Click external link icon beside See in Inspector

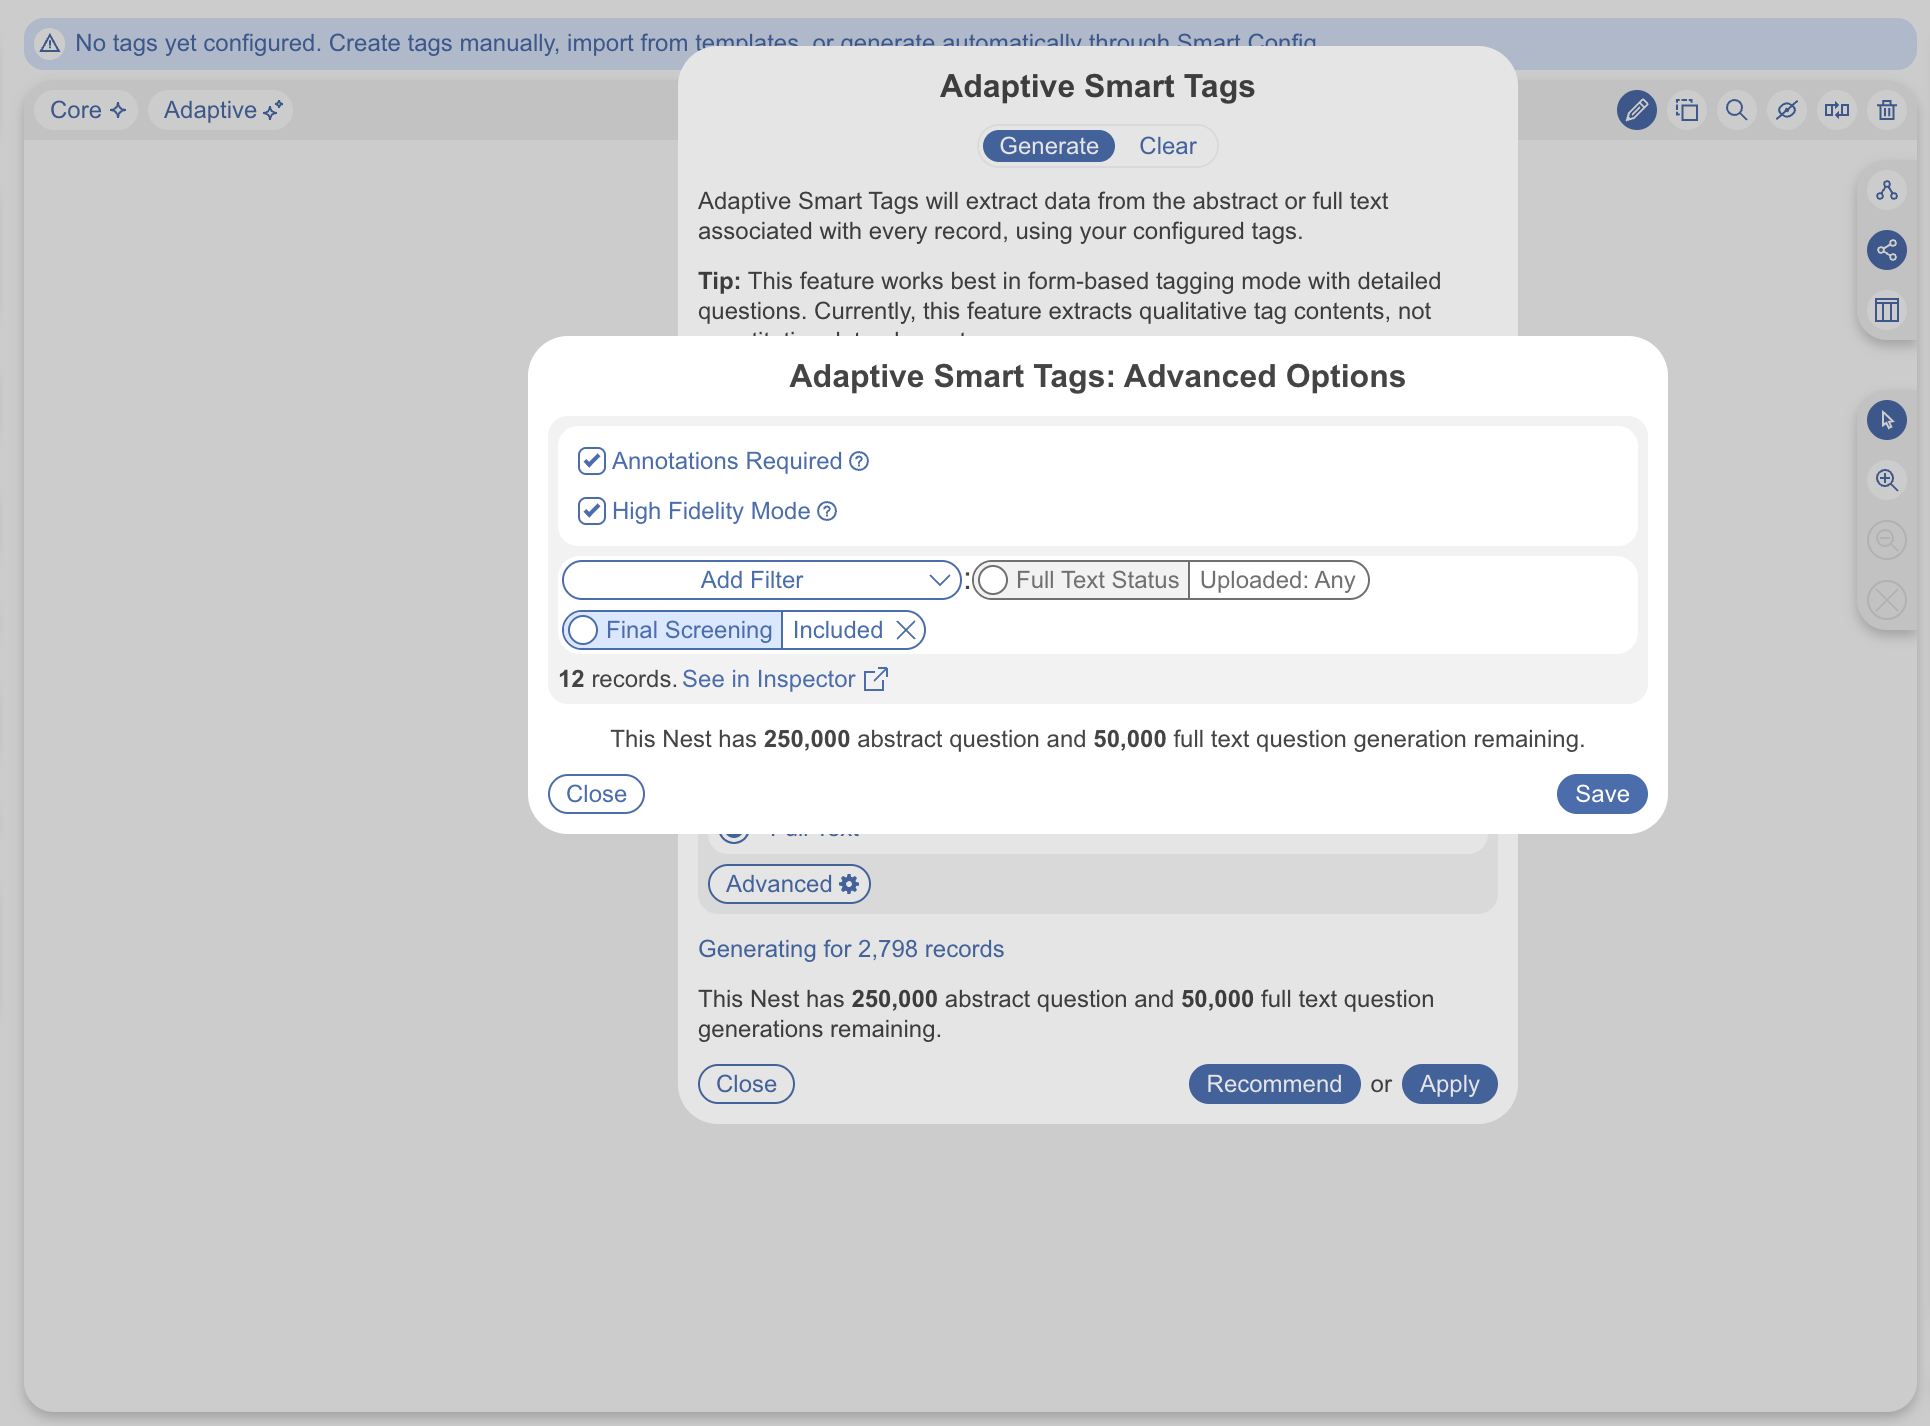[876, 679]
